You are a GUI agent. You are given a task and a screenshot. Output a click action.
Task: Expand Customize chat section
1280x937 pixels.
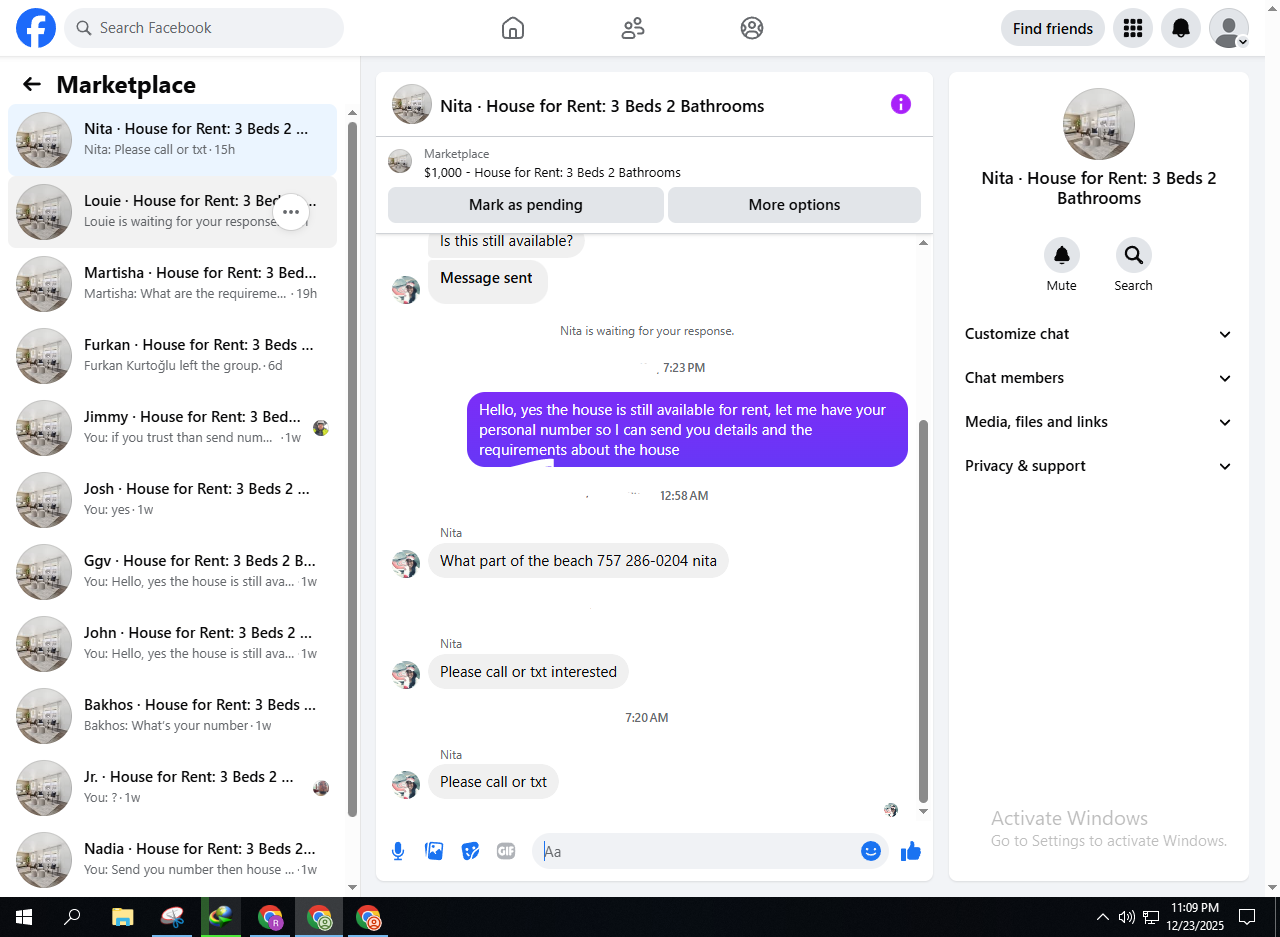pos(1099,334)
